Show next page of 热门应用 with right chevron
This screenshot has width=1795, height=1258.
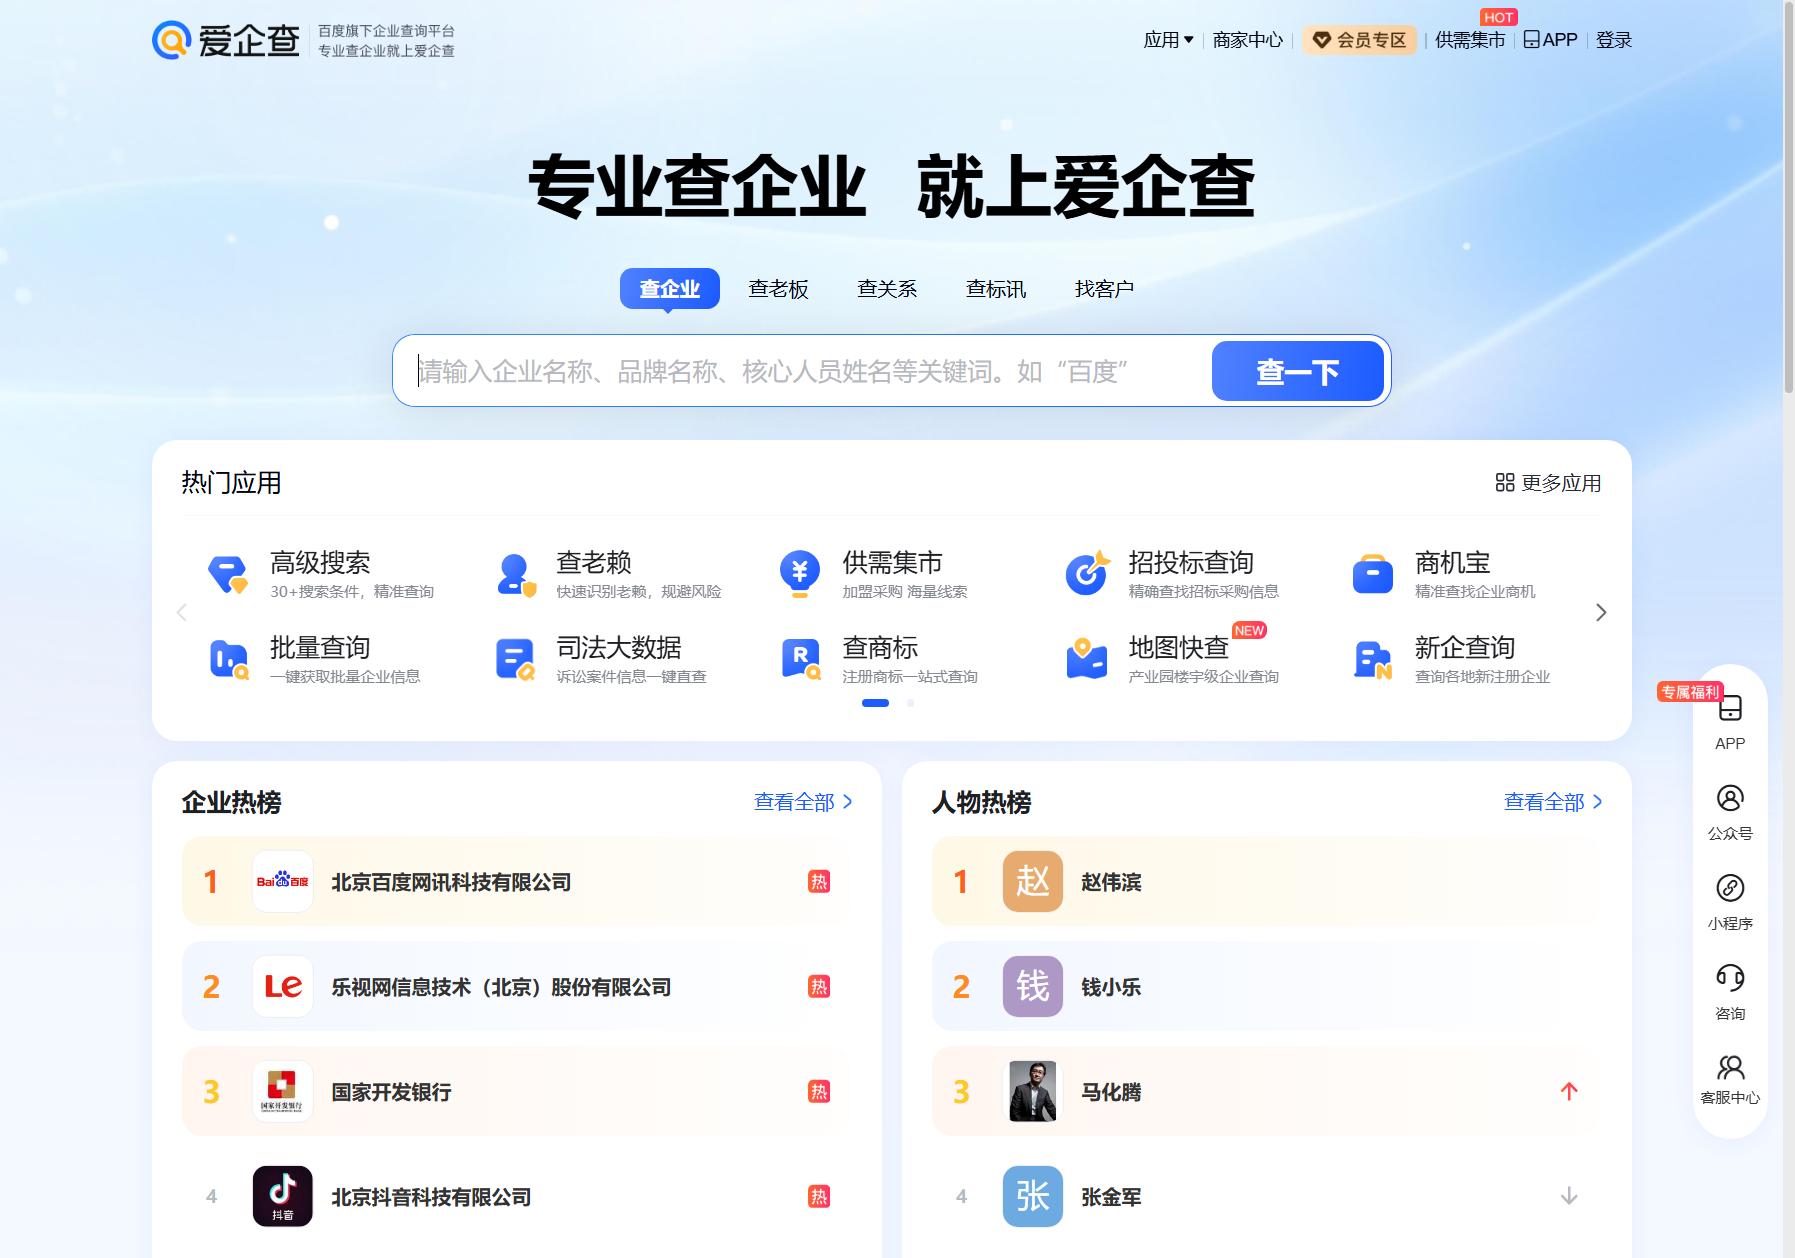pyautogui.click(x=1601, y=612)
